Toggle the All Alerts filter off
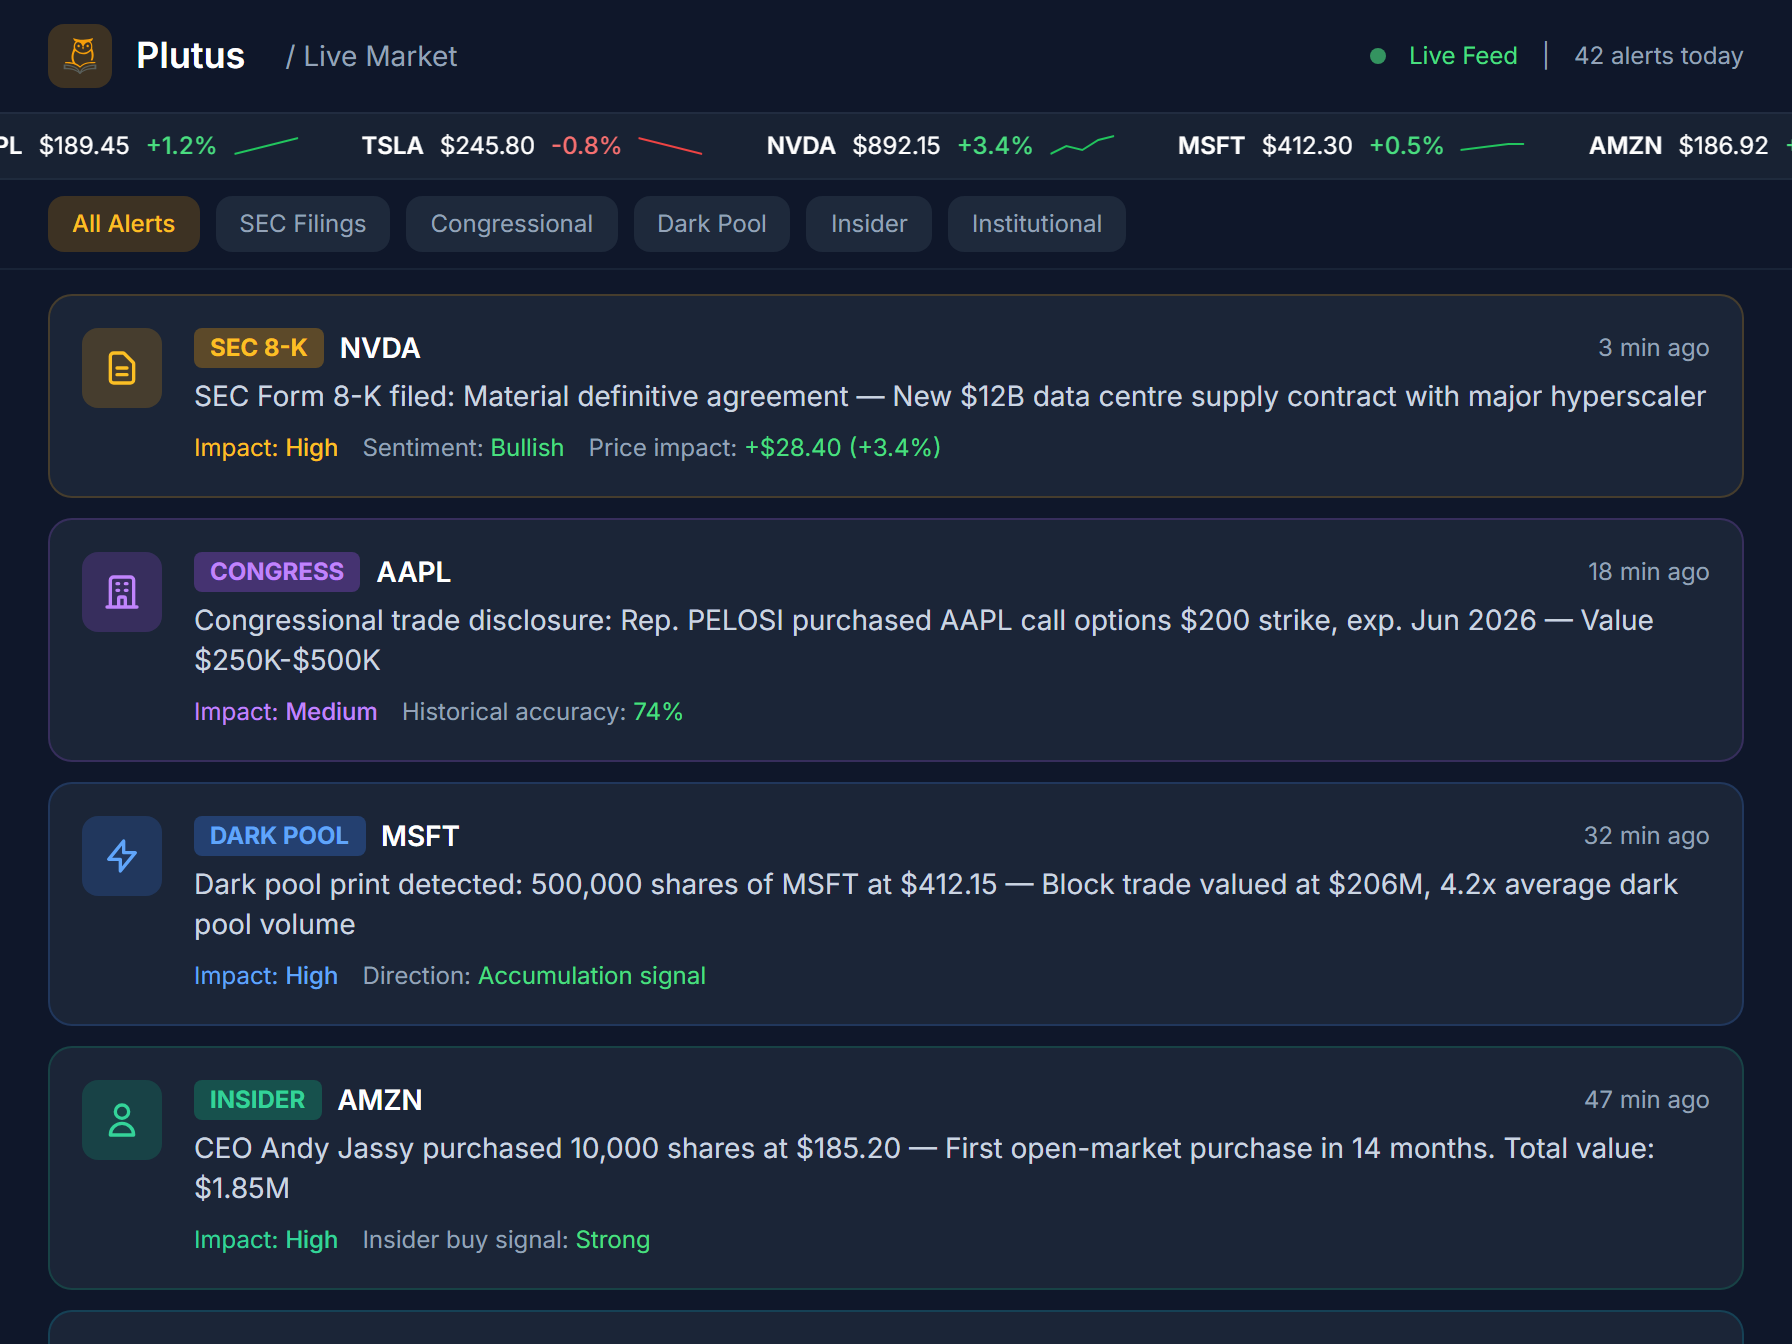The height and width of the screenshot is (1344, 1792). [123, 224]
